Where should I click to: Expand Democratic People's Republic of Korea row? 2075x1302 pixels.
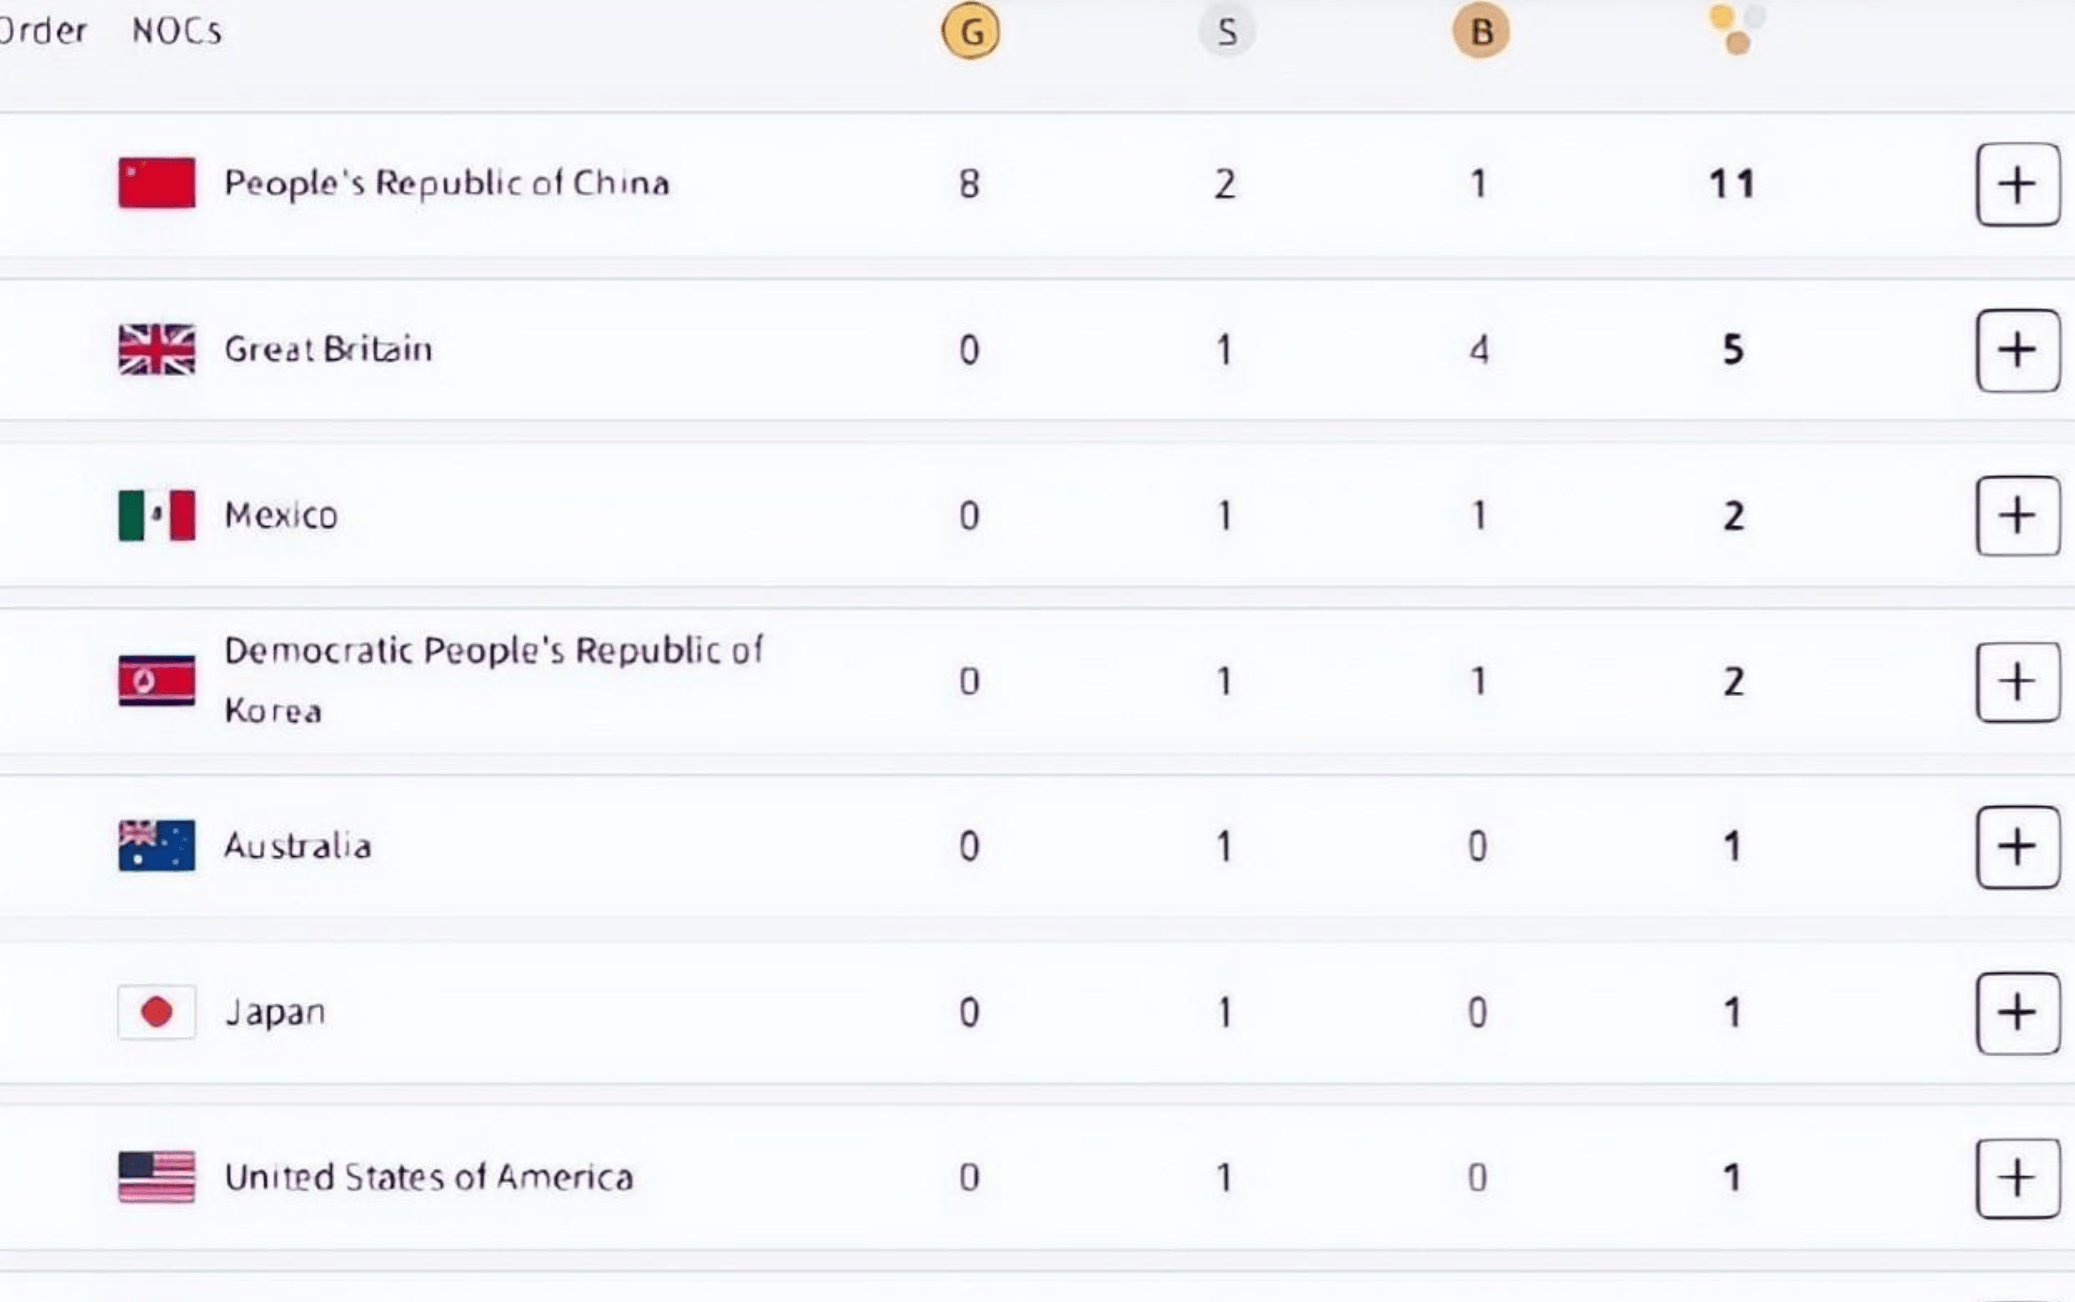click(2017, 682)
